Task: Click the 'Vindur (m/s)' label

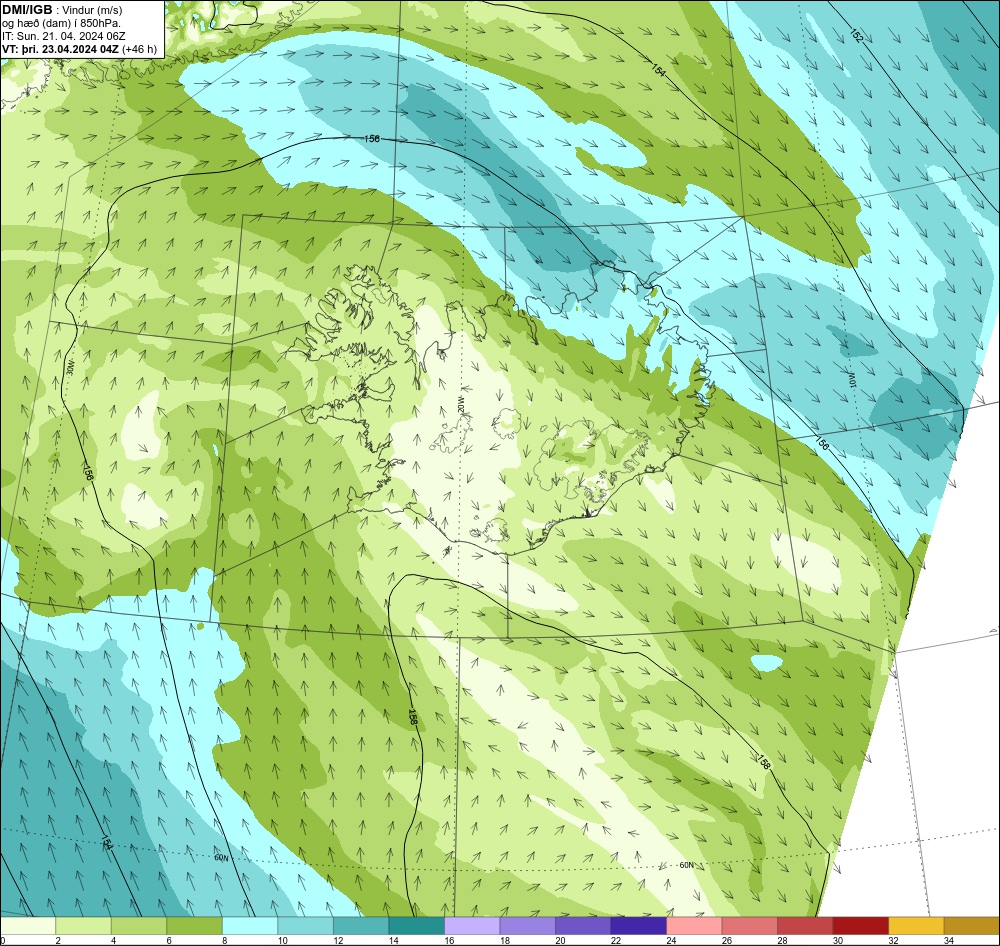Action: click(x=93, y=10)
